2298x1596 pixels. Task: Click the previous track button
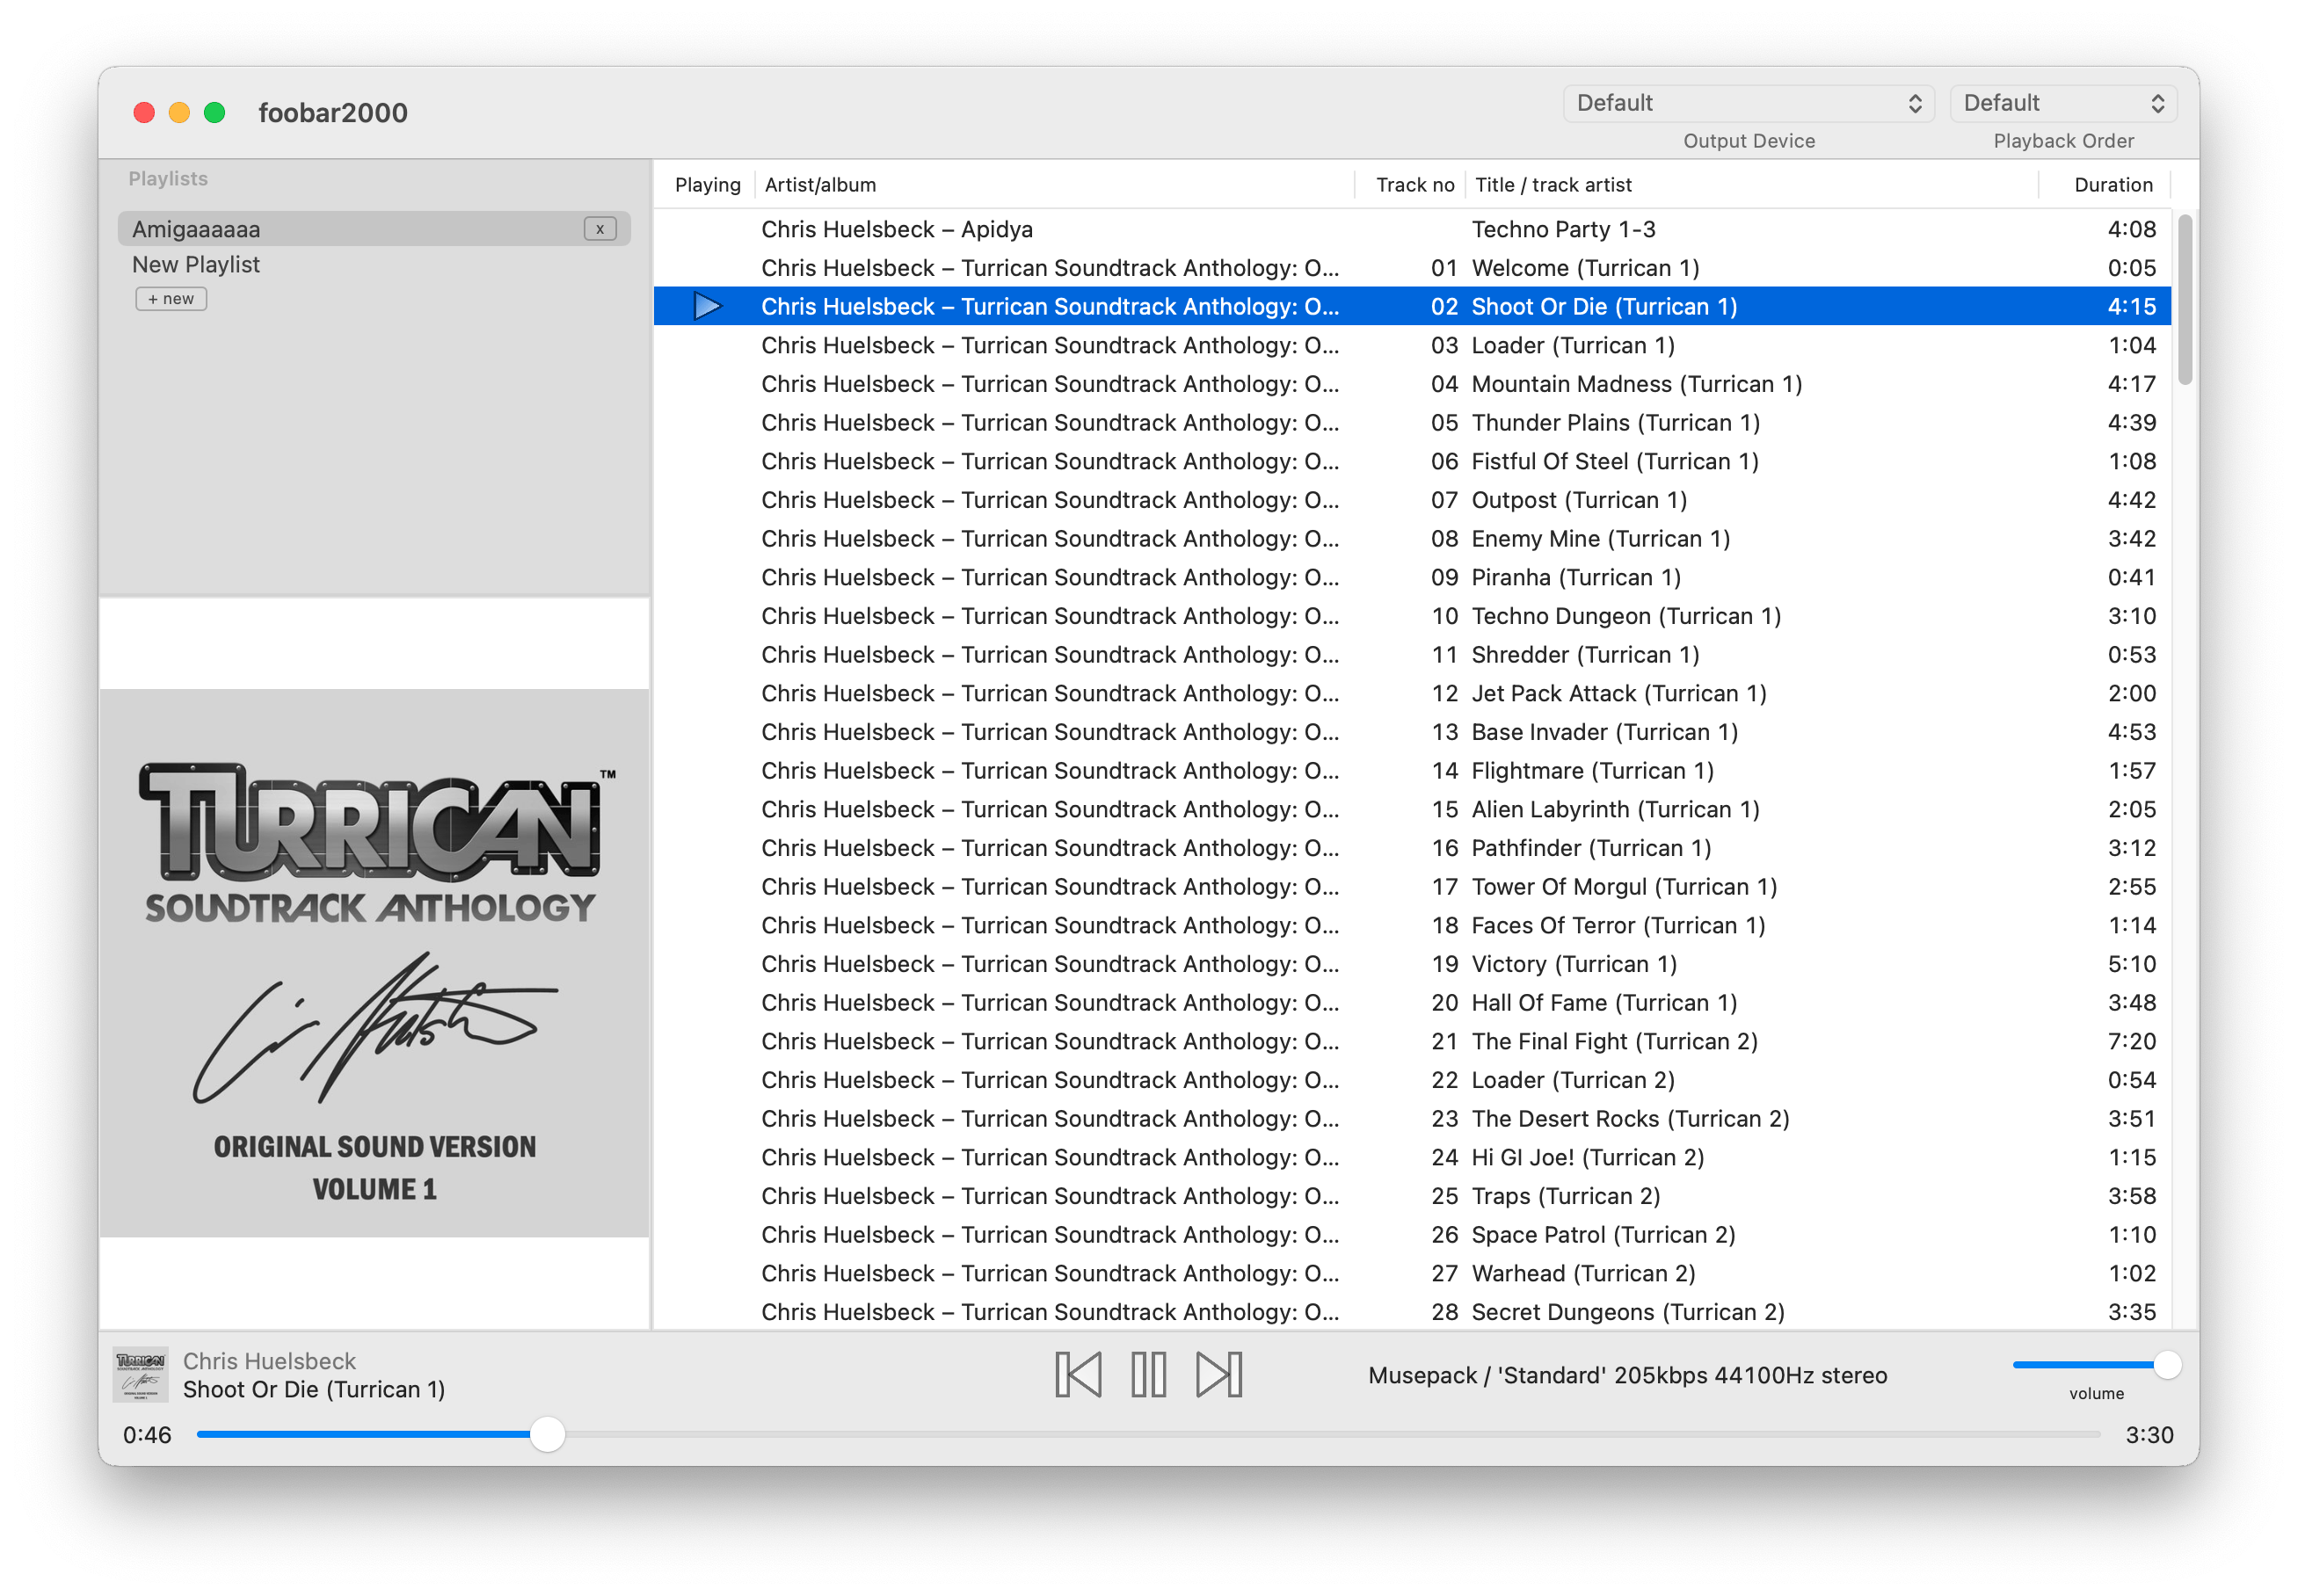pyautogui.click(x=1078, y=1374)
